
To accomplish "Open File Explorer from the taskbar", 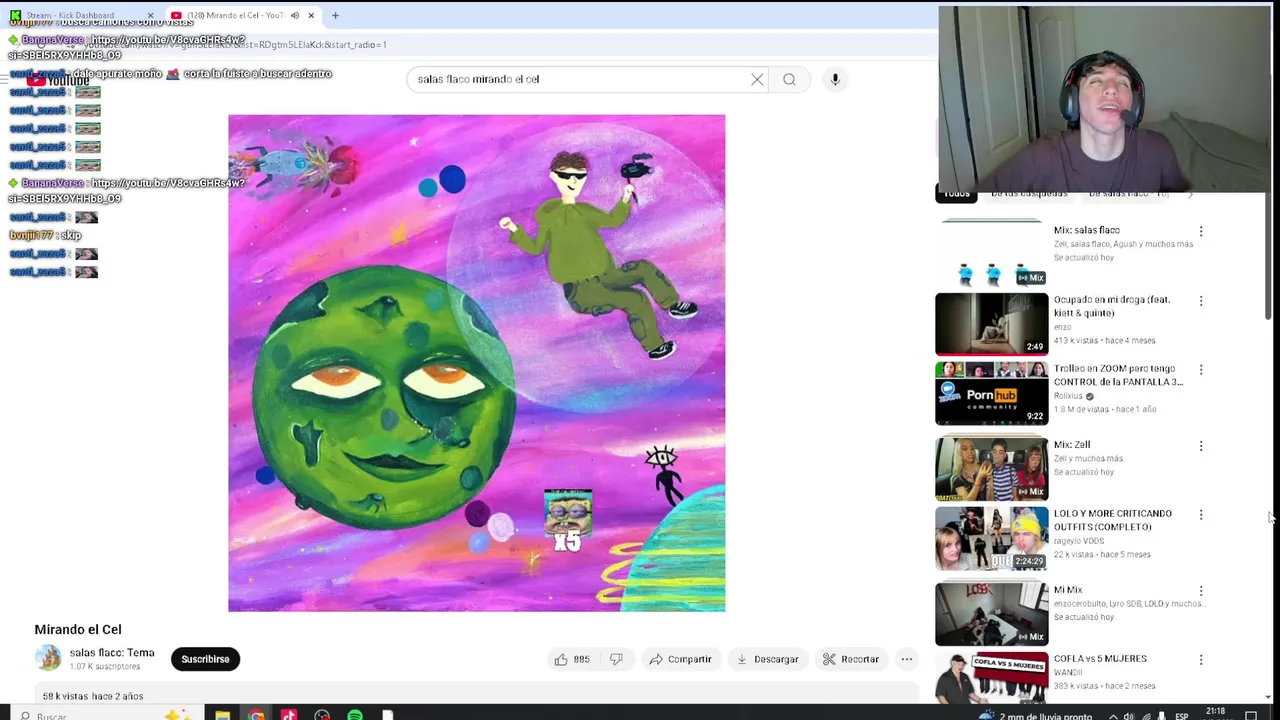I will pyautogui.click(x=222, y=715).
